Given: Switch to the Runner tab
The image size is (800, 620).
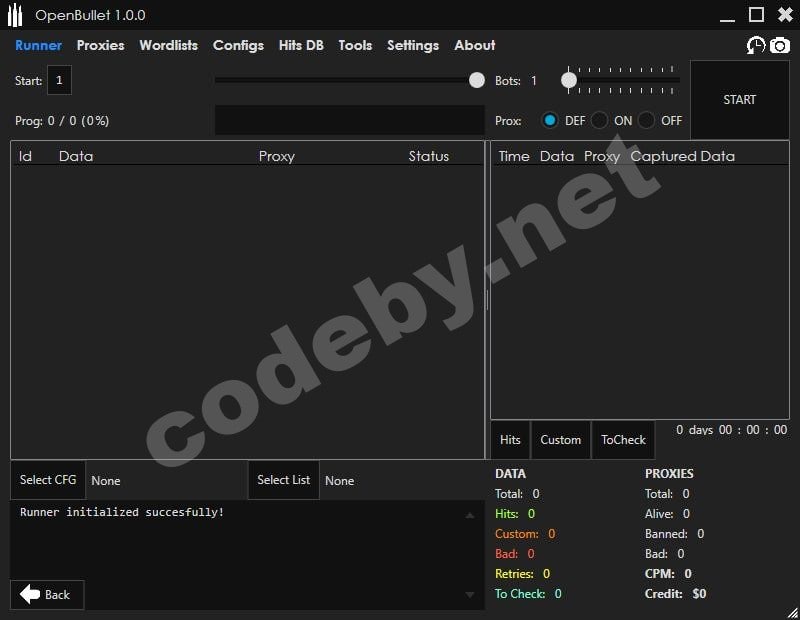Looking at the screenshot, I should pyautogui.click(x=38, y=45).
